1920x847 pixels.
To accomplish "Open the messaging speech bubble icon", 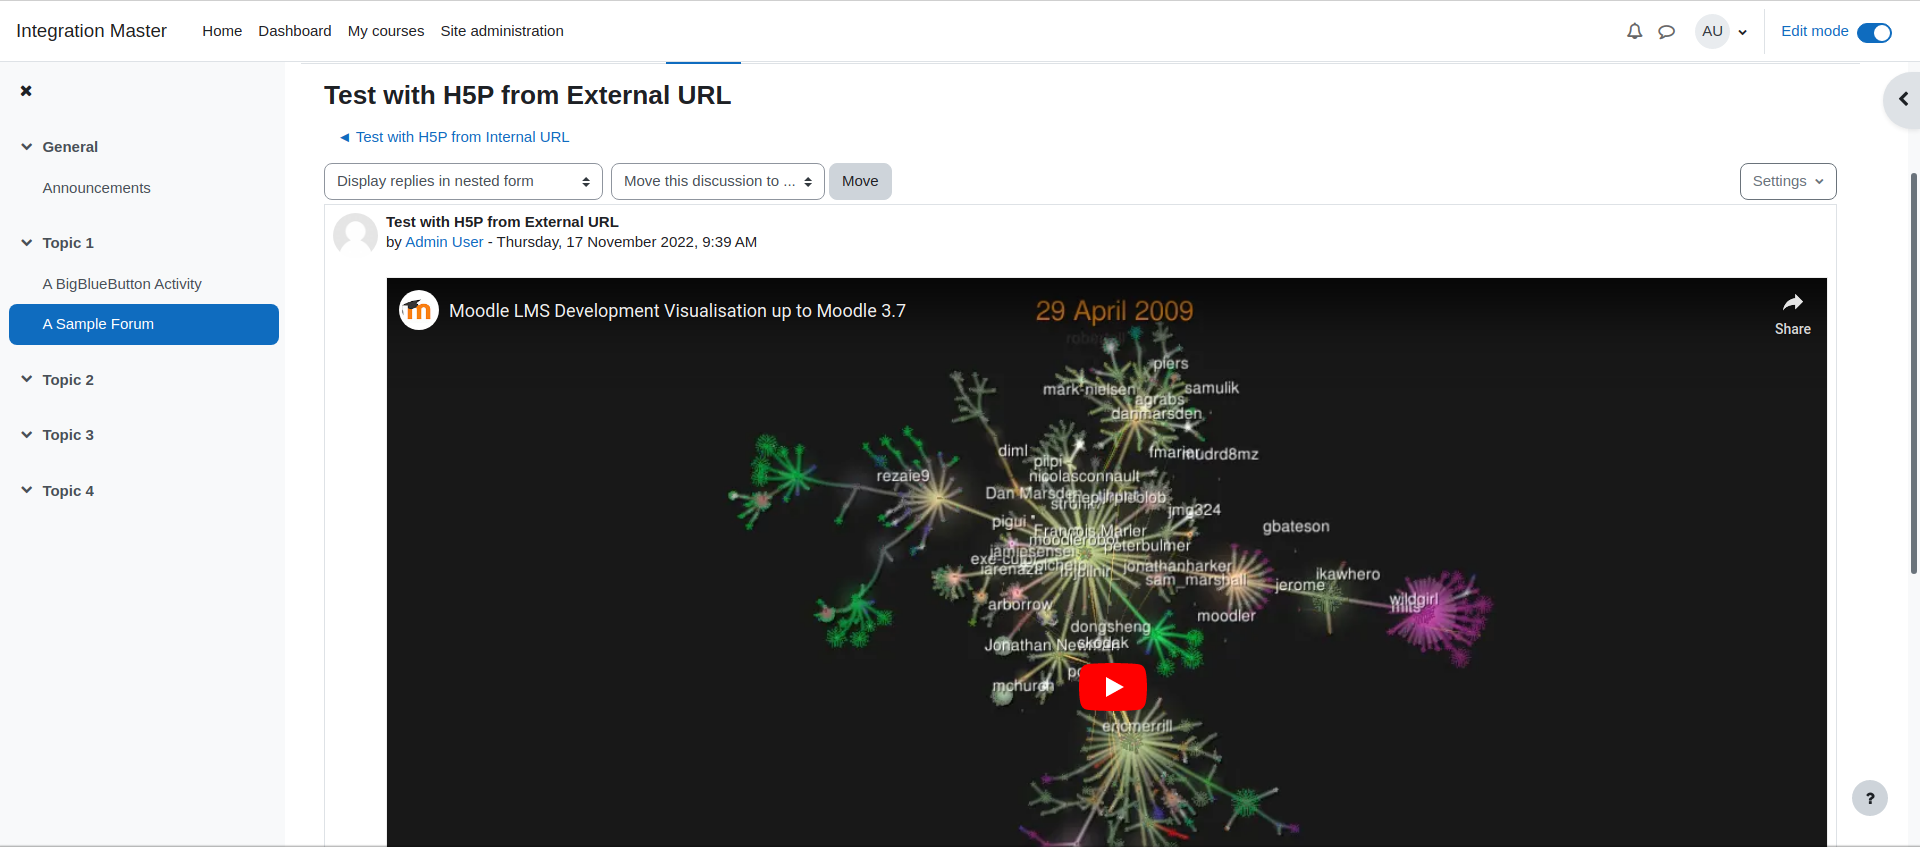I will 1666,31.
